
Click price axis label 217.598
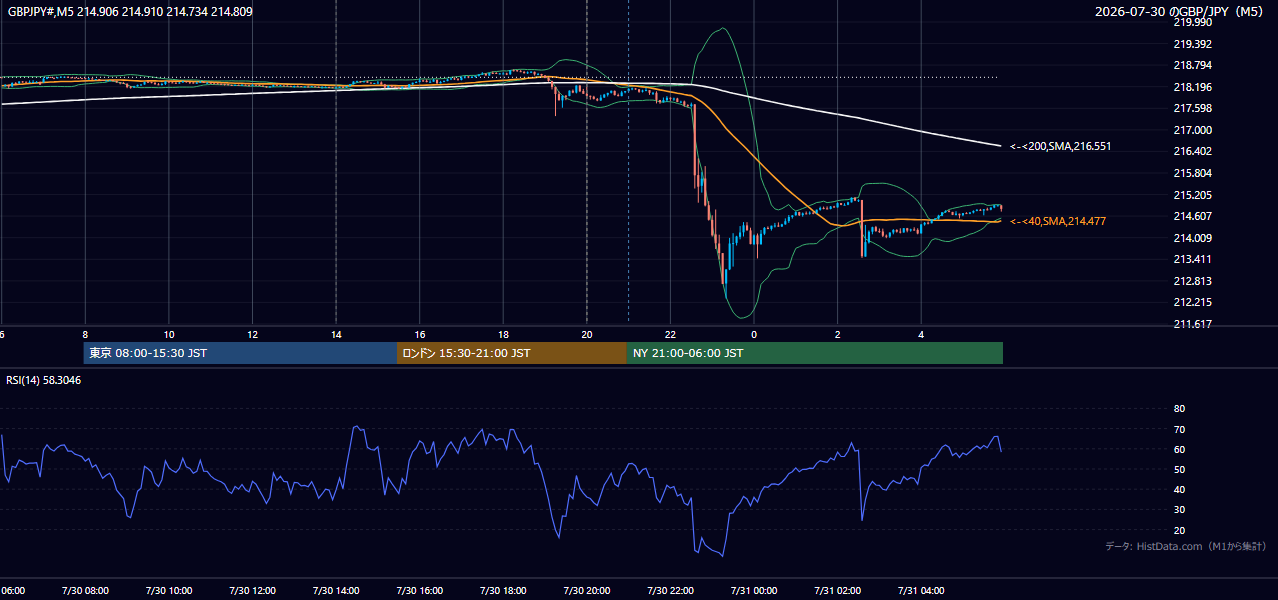click(1192, 108)
